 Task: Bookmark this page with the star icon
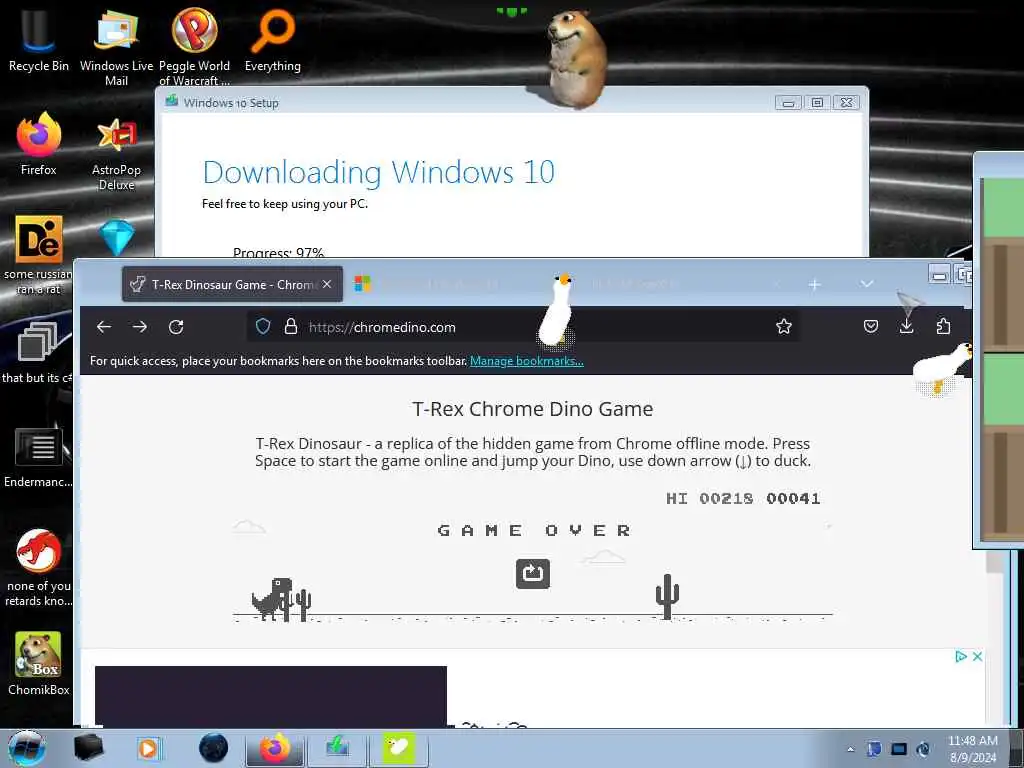[784, 327]
